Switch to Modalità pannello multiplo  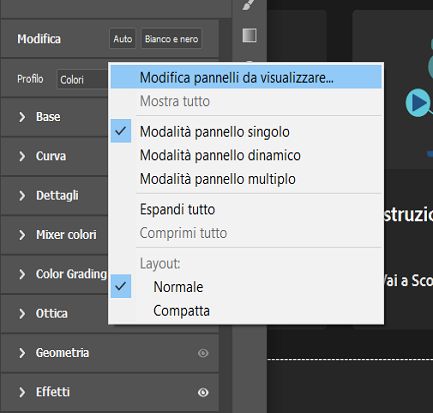(x=246, y=179)
